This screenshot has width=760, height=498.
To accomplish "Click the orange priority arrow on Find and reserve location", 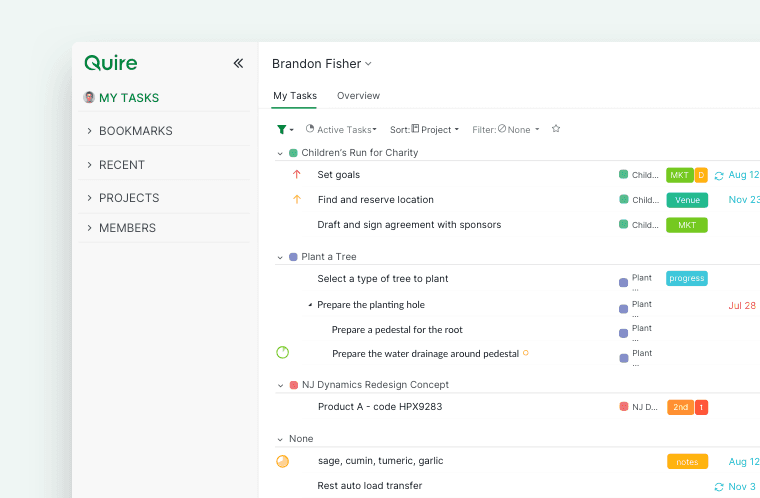I will pyautogui.click(x=297, y=199).
